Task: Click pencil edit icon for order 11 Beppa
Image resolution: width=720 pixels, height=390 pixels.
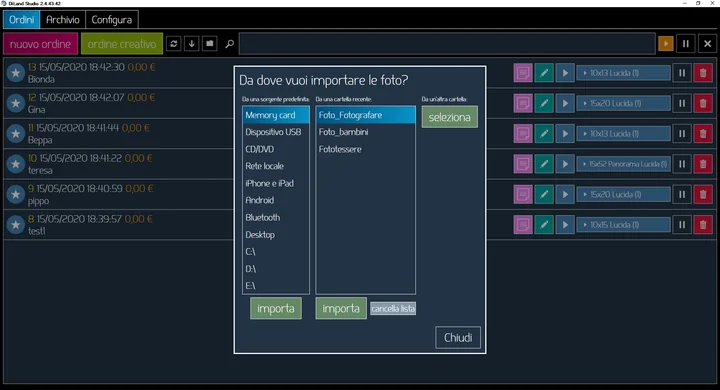Action: [x=544, y=133]
